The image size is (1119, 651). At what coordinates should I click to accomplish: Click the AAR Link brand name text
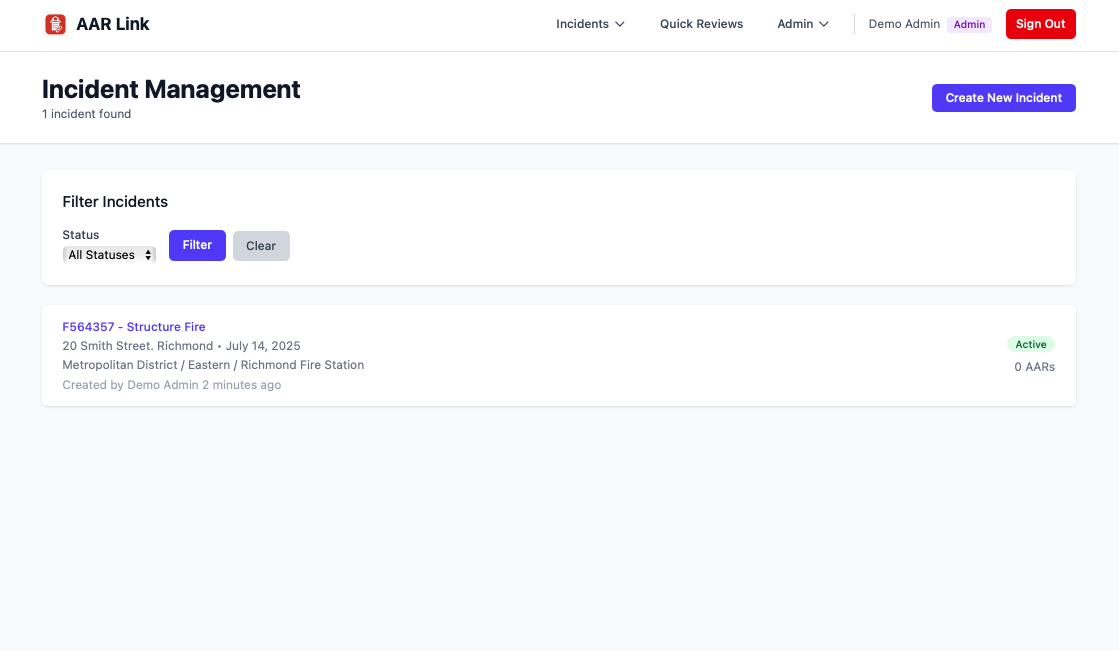click(112, 23)
